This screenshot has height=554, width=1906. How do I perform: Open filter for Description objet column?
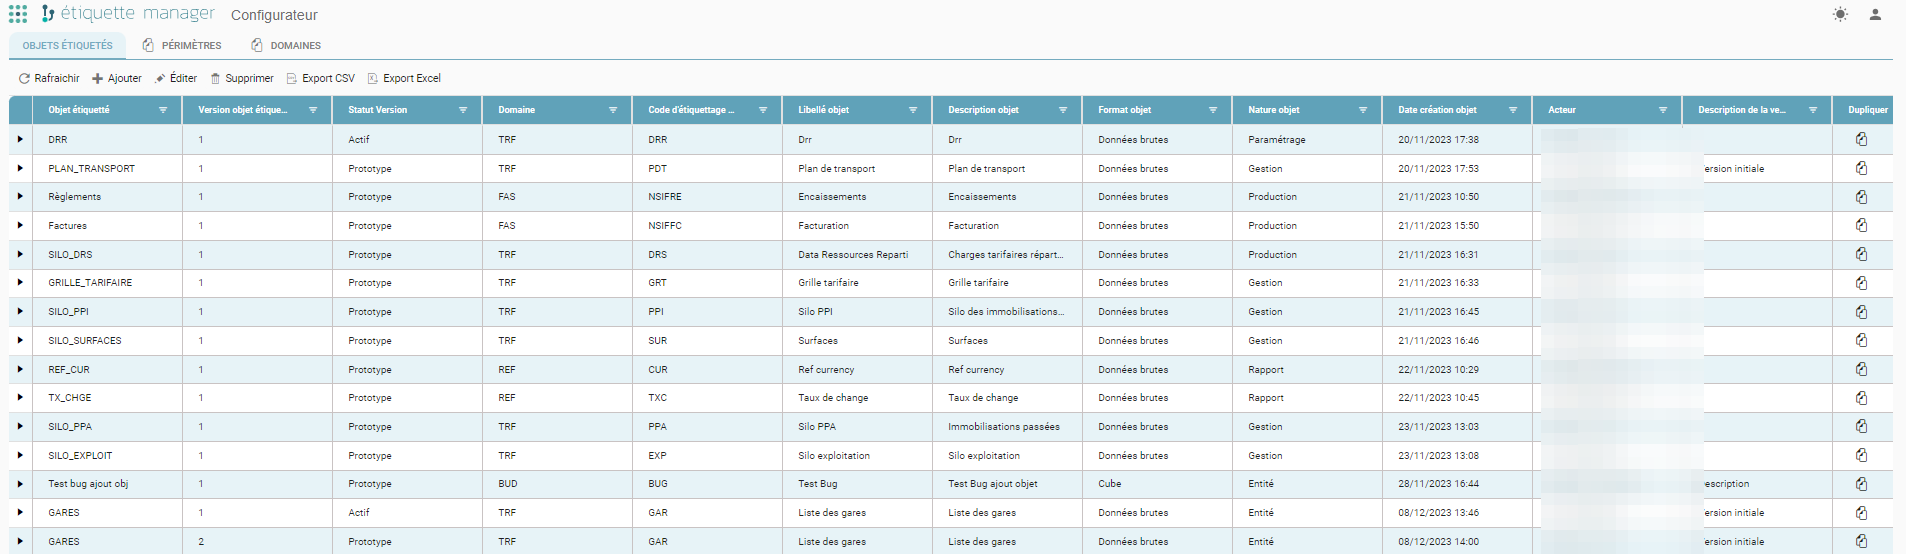(1063, 110)
